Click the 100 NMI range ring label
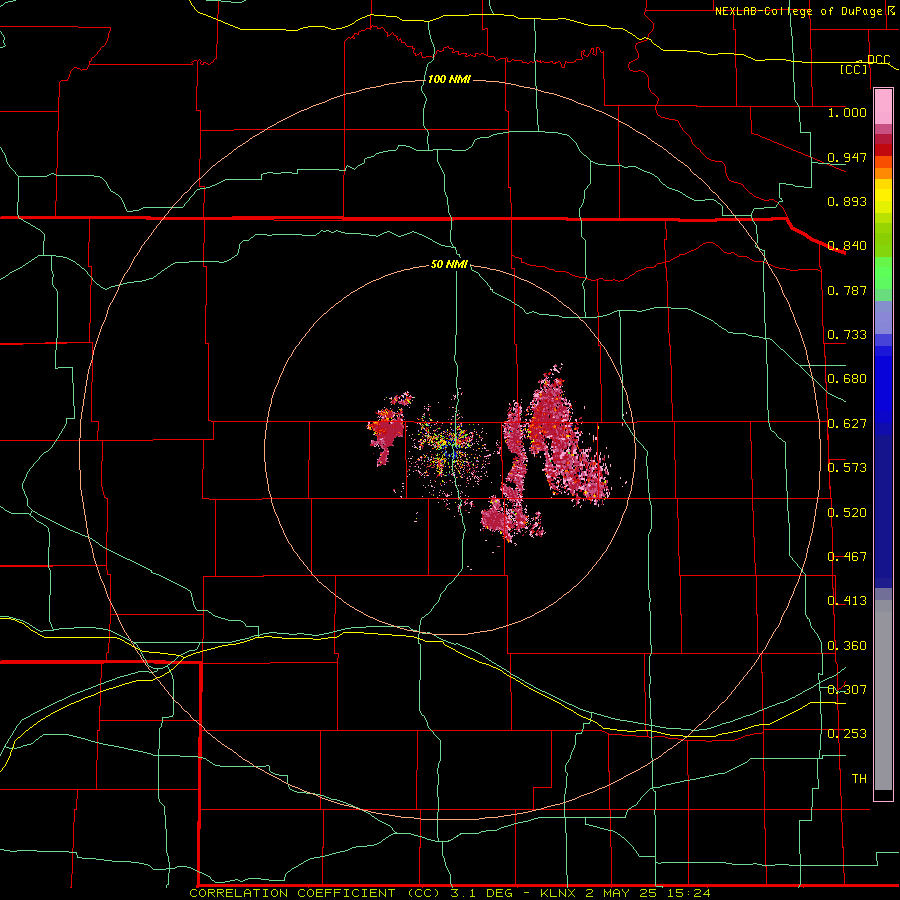 point(449,79)
